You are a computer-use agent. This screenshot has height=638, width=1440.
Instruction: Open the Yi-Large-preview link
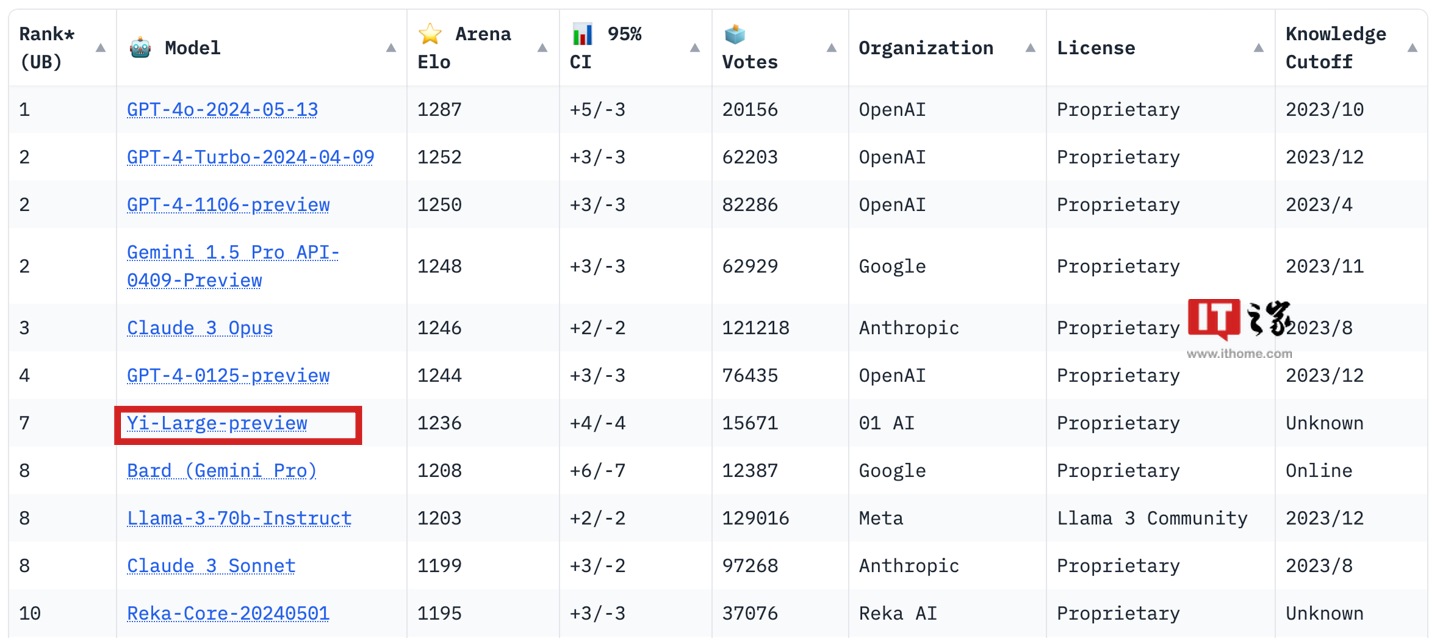click(217, 423)
